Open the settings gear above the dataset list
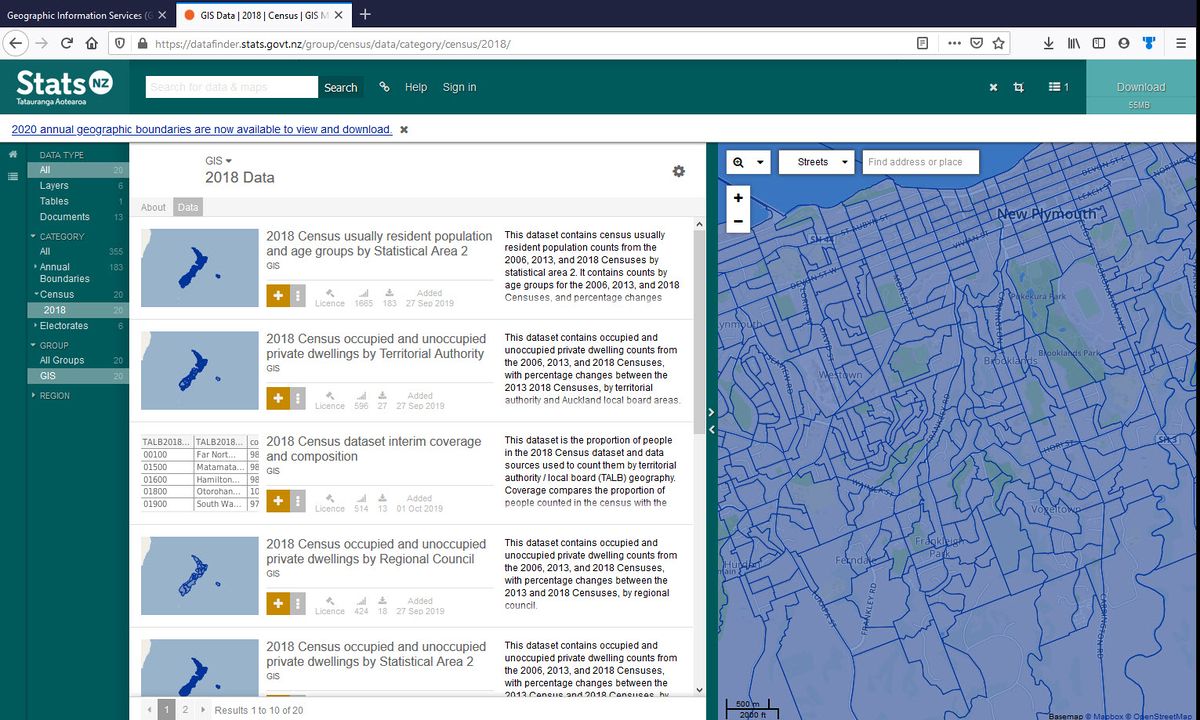The width and height of the screenshot is (1200, 720). click(679, 171)
